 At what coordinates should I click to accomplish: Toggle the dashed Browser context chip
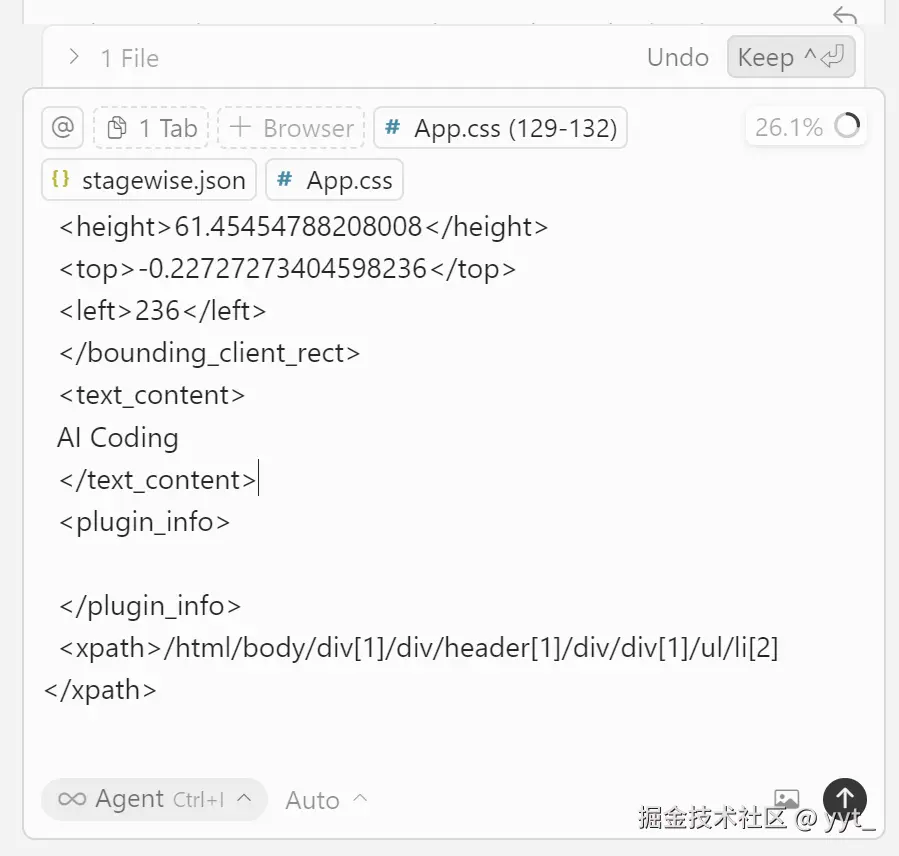pyautogui.click(x=291, y=128)
